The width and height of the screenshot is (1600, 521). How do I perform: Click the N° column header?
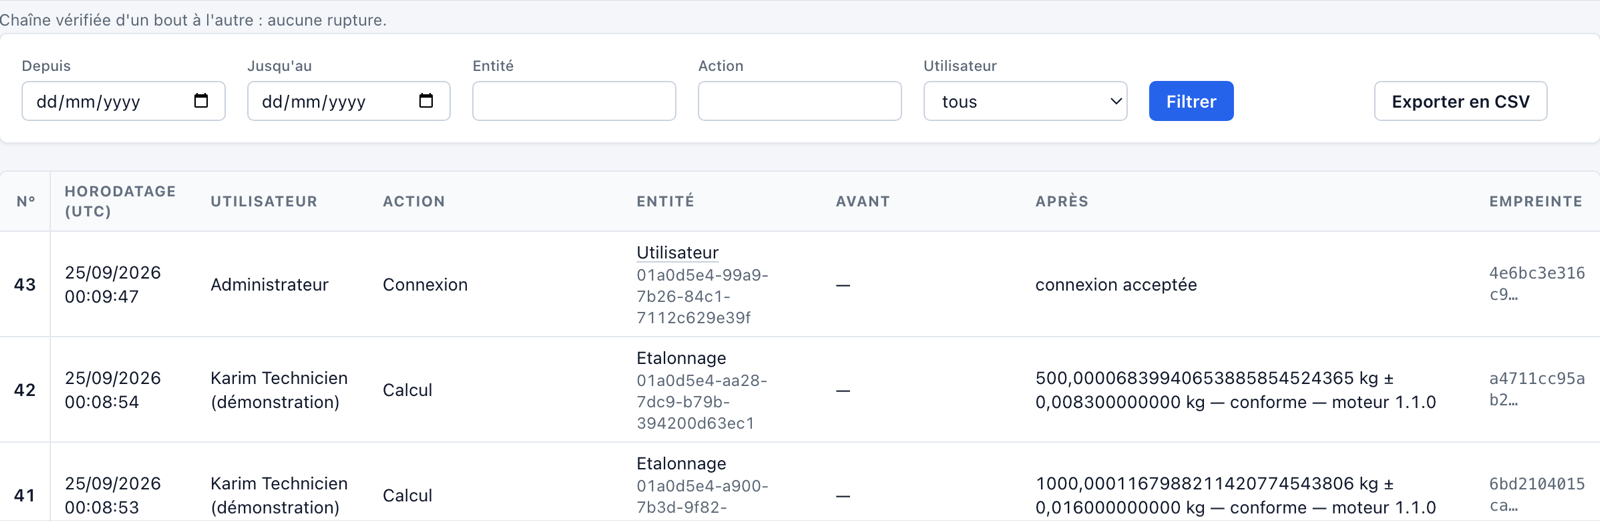[26, 201]
